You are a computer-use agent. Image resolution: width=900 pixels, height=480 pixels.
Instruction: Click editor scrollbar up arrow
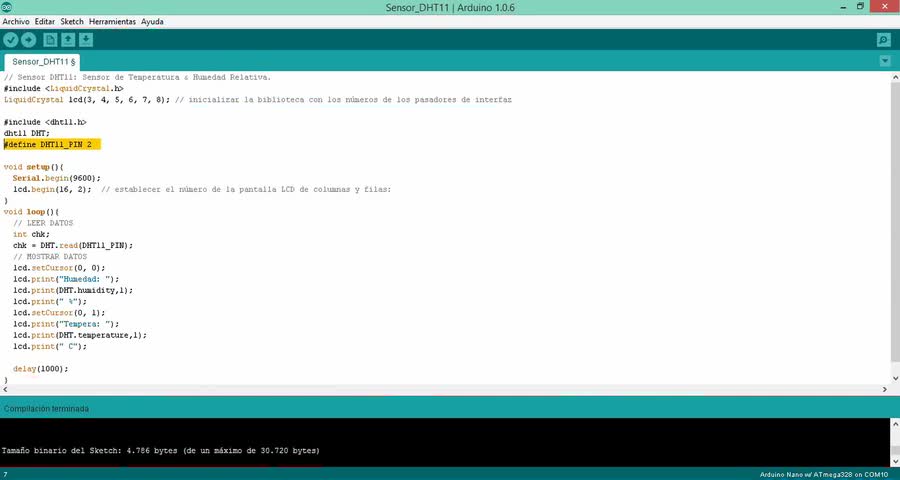(895, 76)
